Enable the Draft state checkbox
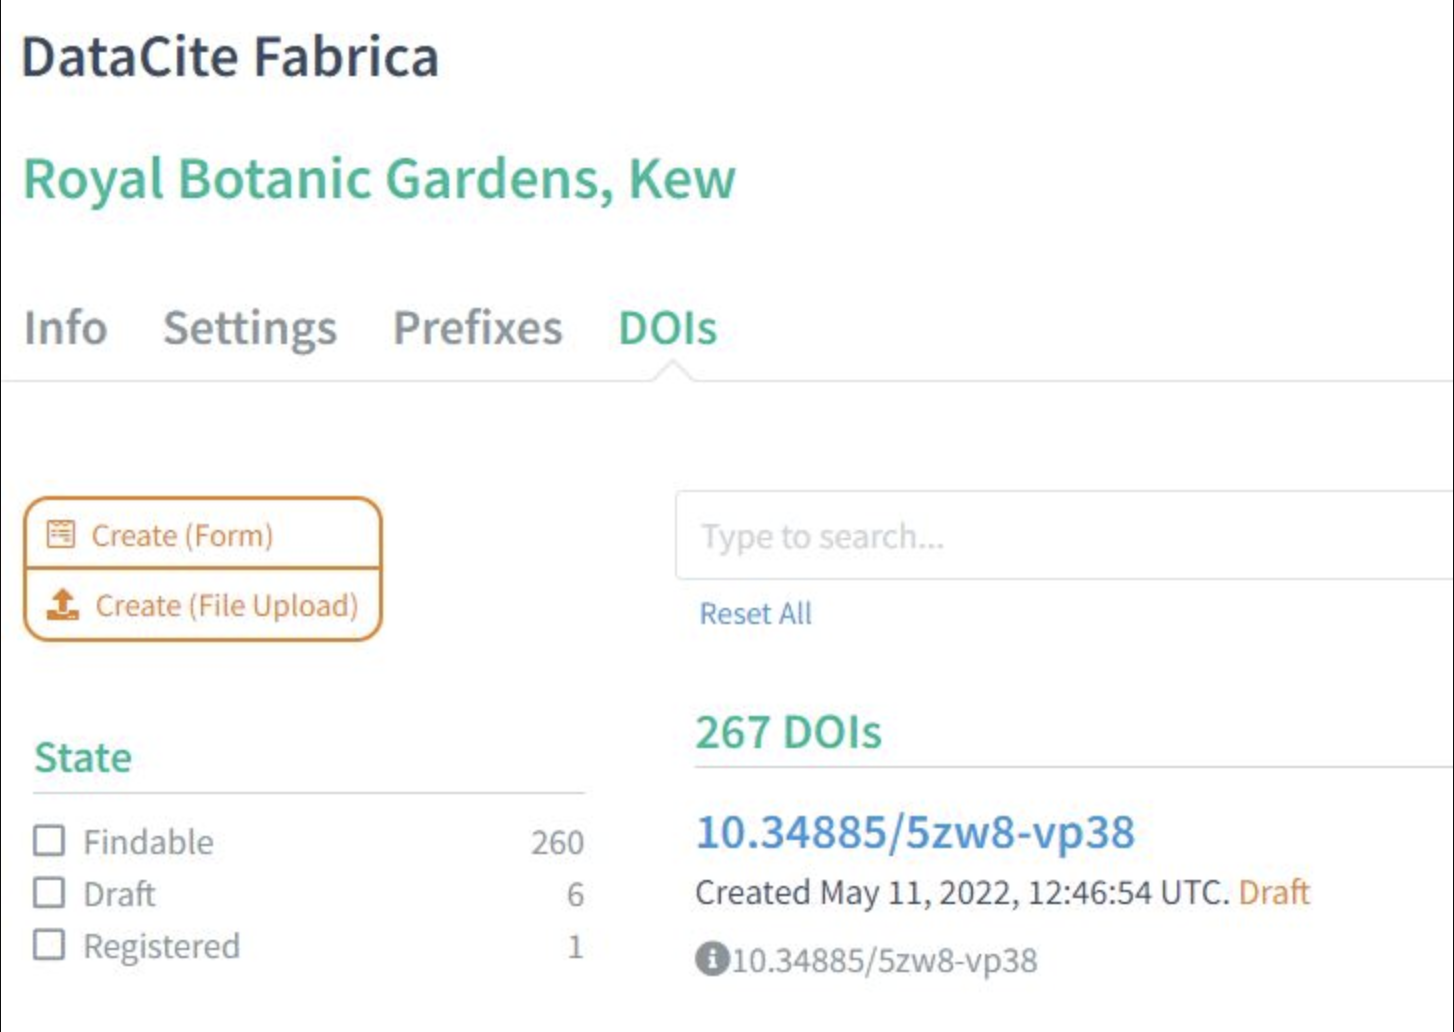 (47, 893)
